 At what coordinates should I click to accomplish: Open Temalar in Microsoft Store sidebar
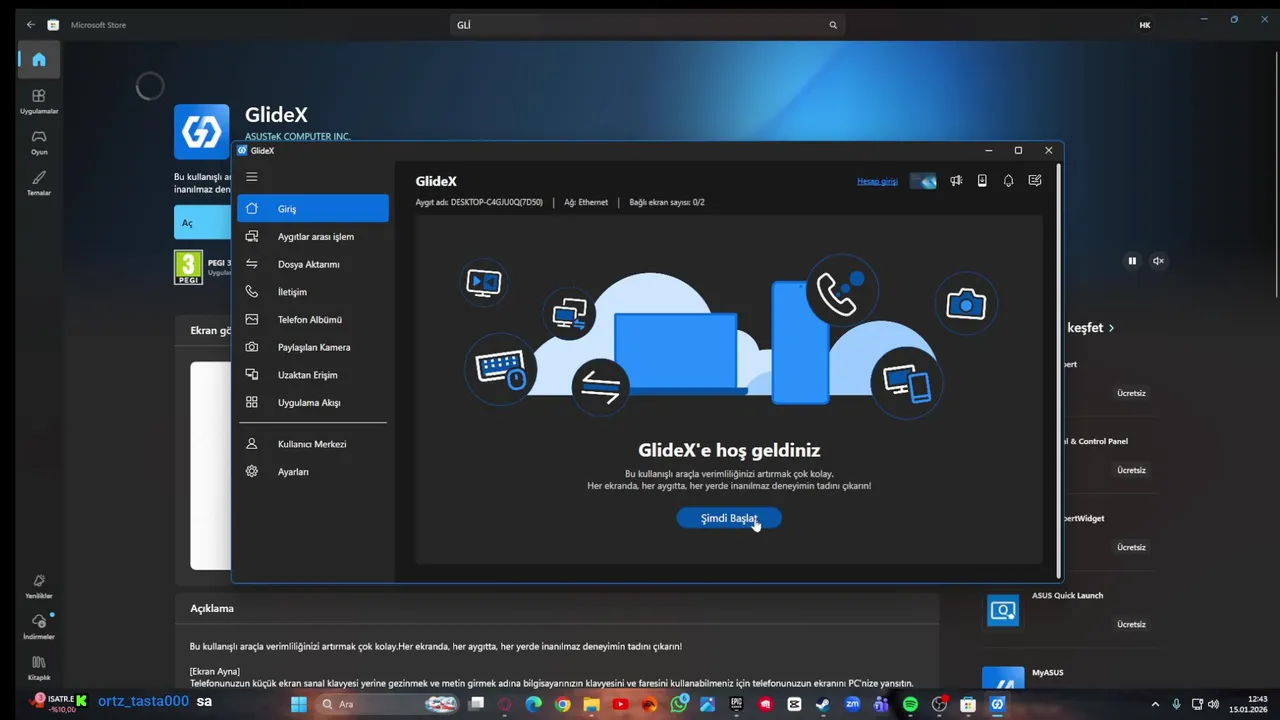coord(39,182)
